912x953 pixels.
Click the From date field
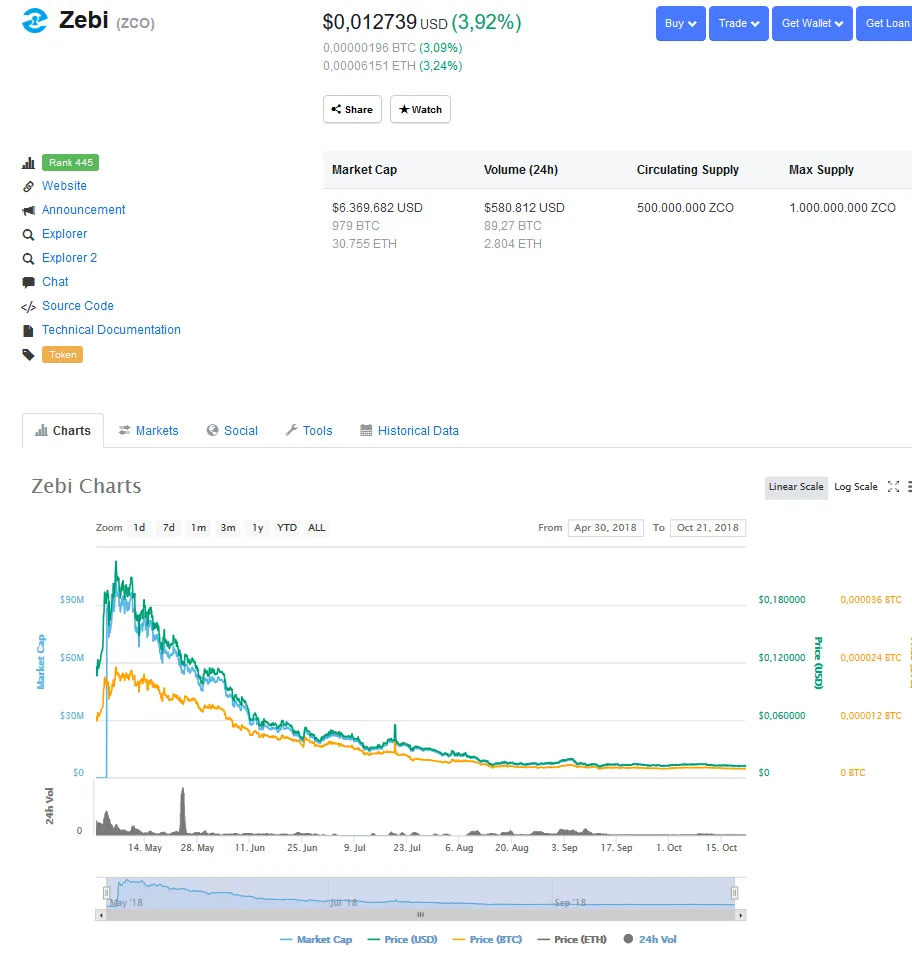point(606,528)
